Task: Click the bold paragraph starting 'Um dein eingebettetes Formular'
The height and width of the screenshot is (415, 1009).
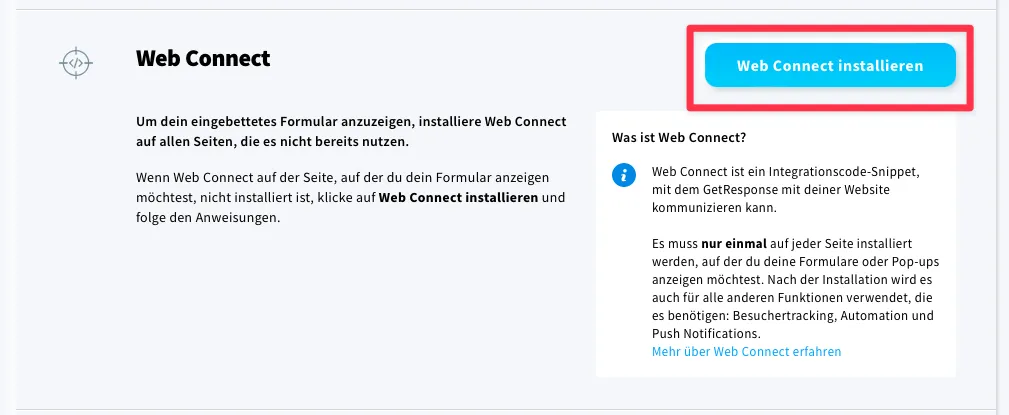Action: pos(351,132)
